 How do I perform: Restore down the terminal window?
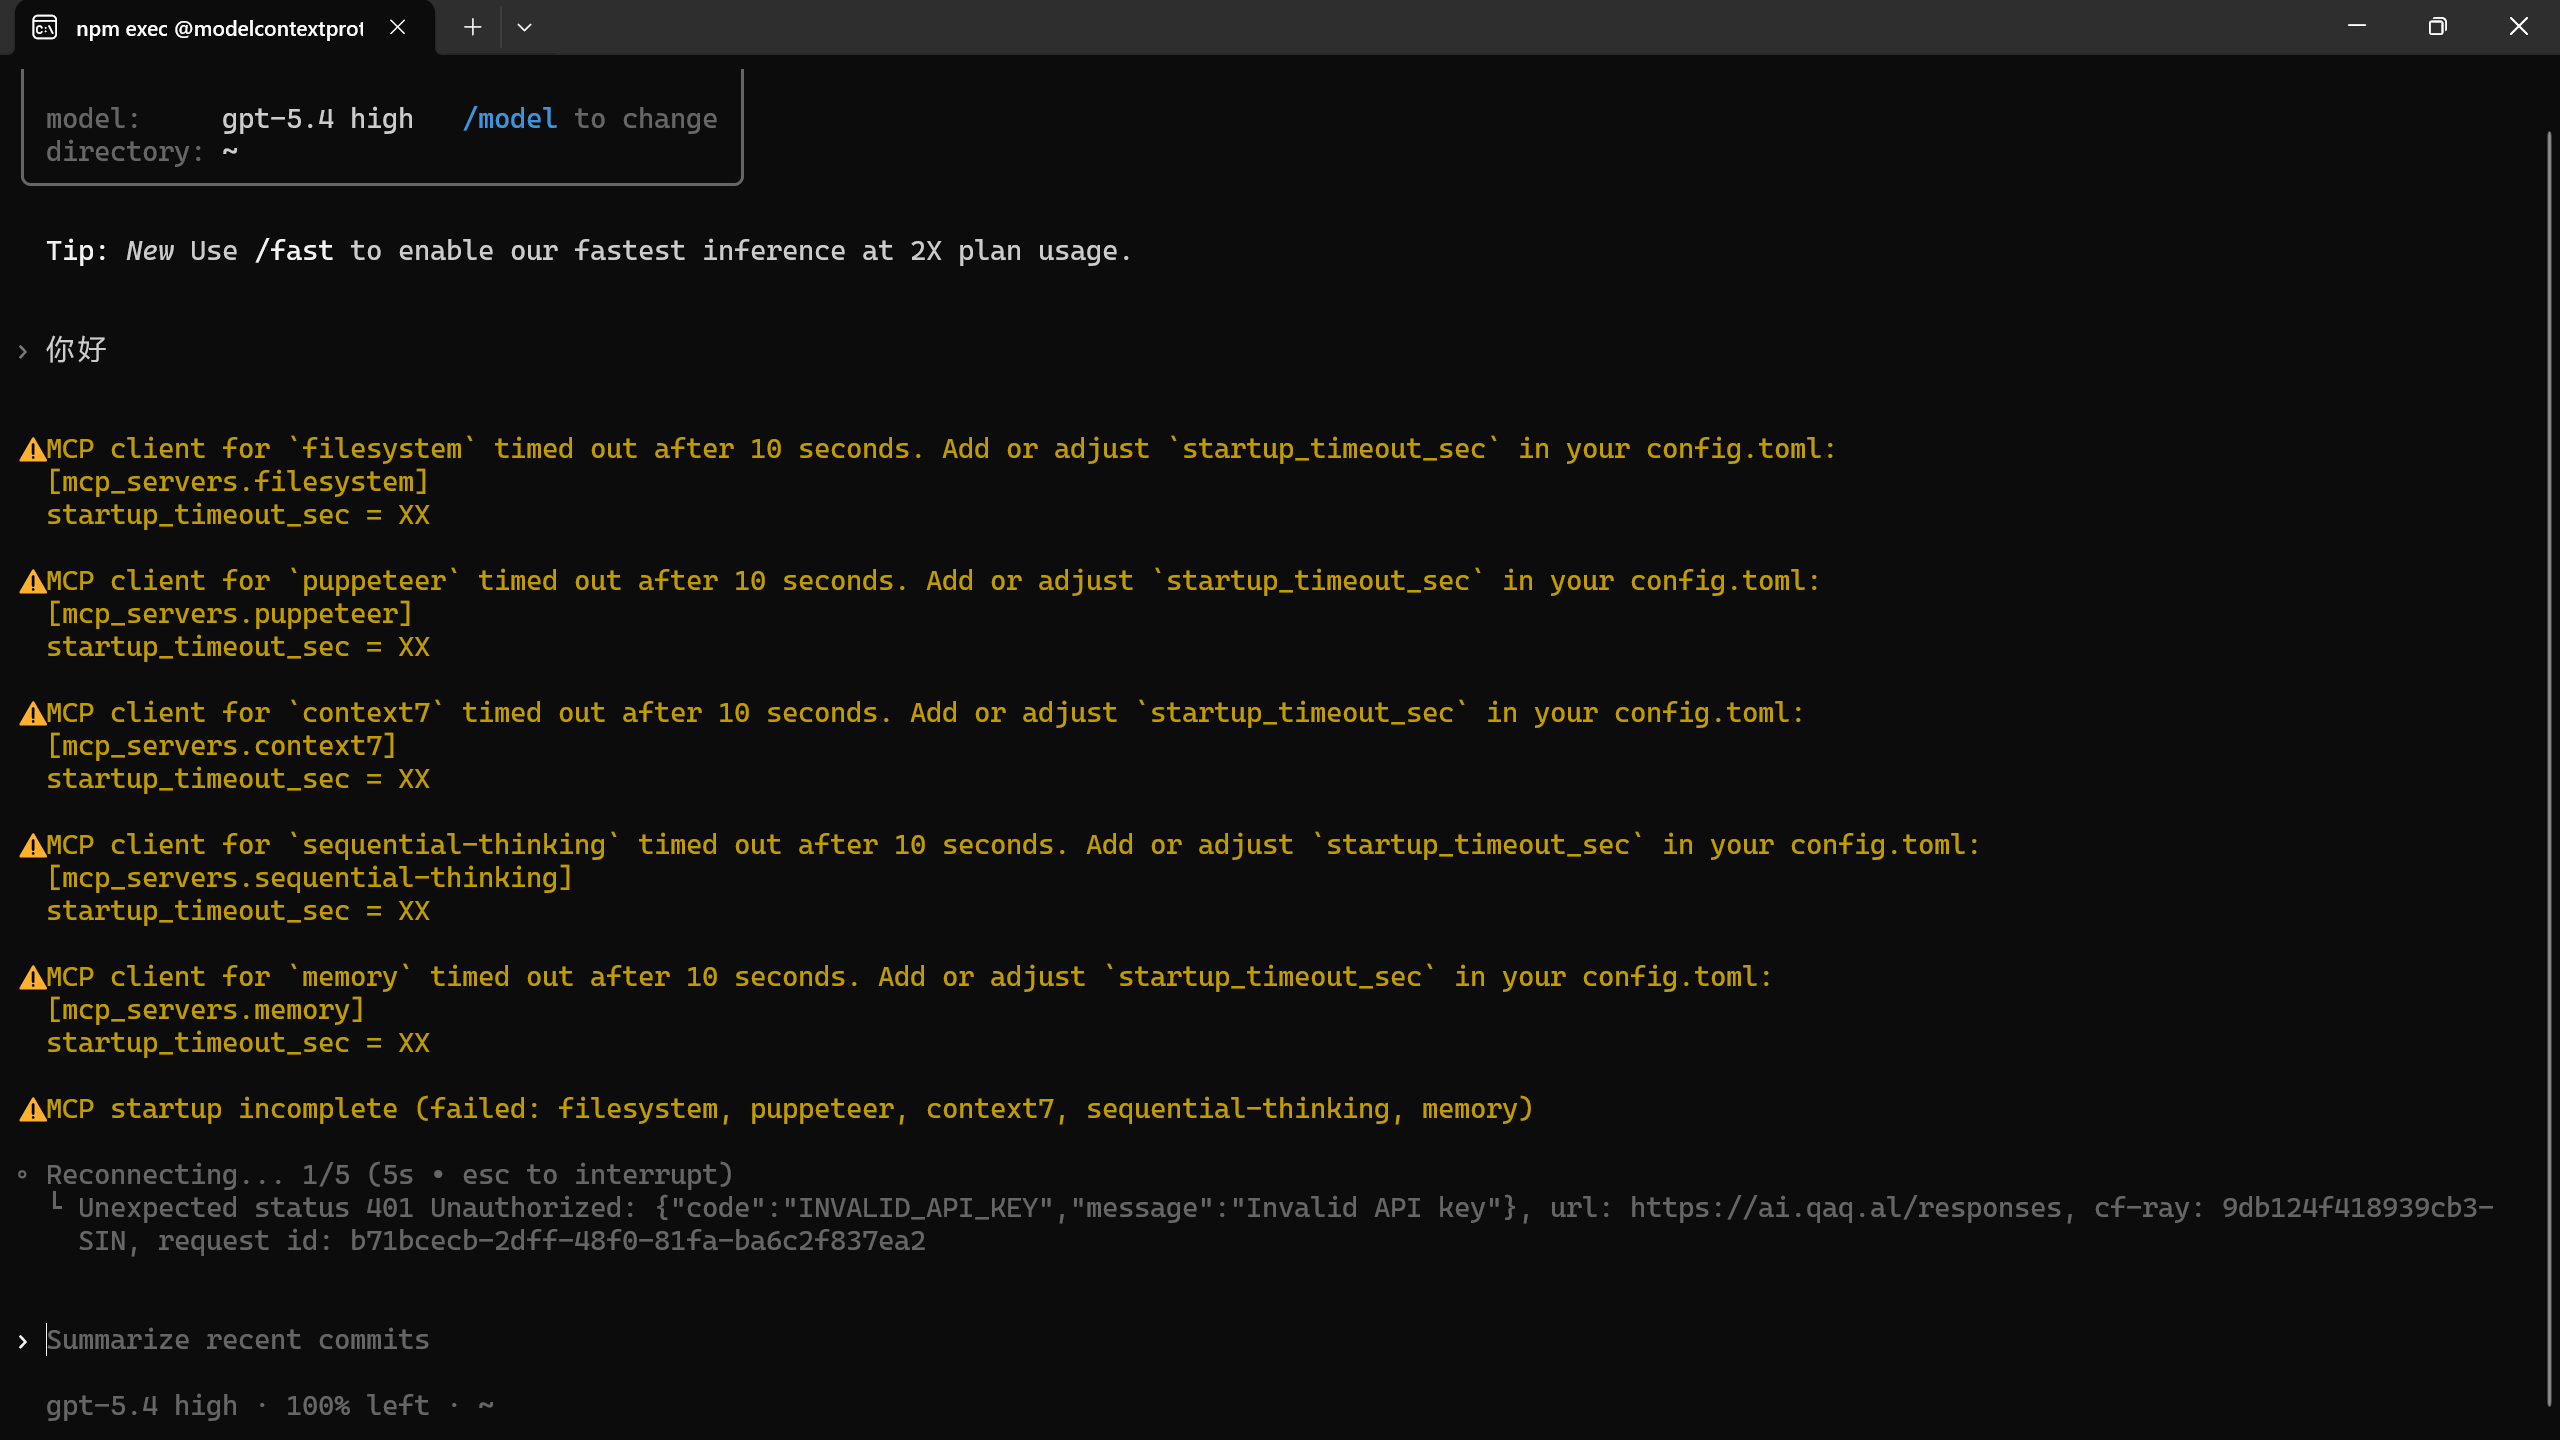click(x=2437, y=27)
